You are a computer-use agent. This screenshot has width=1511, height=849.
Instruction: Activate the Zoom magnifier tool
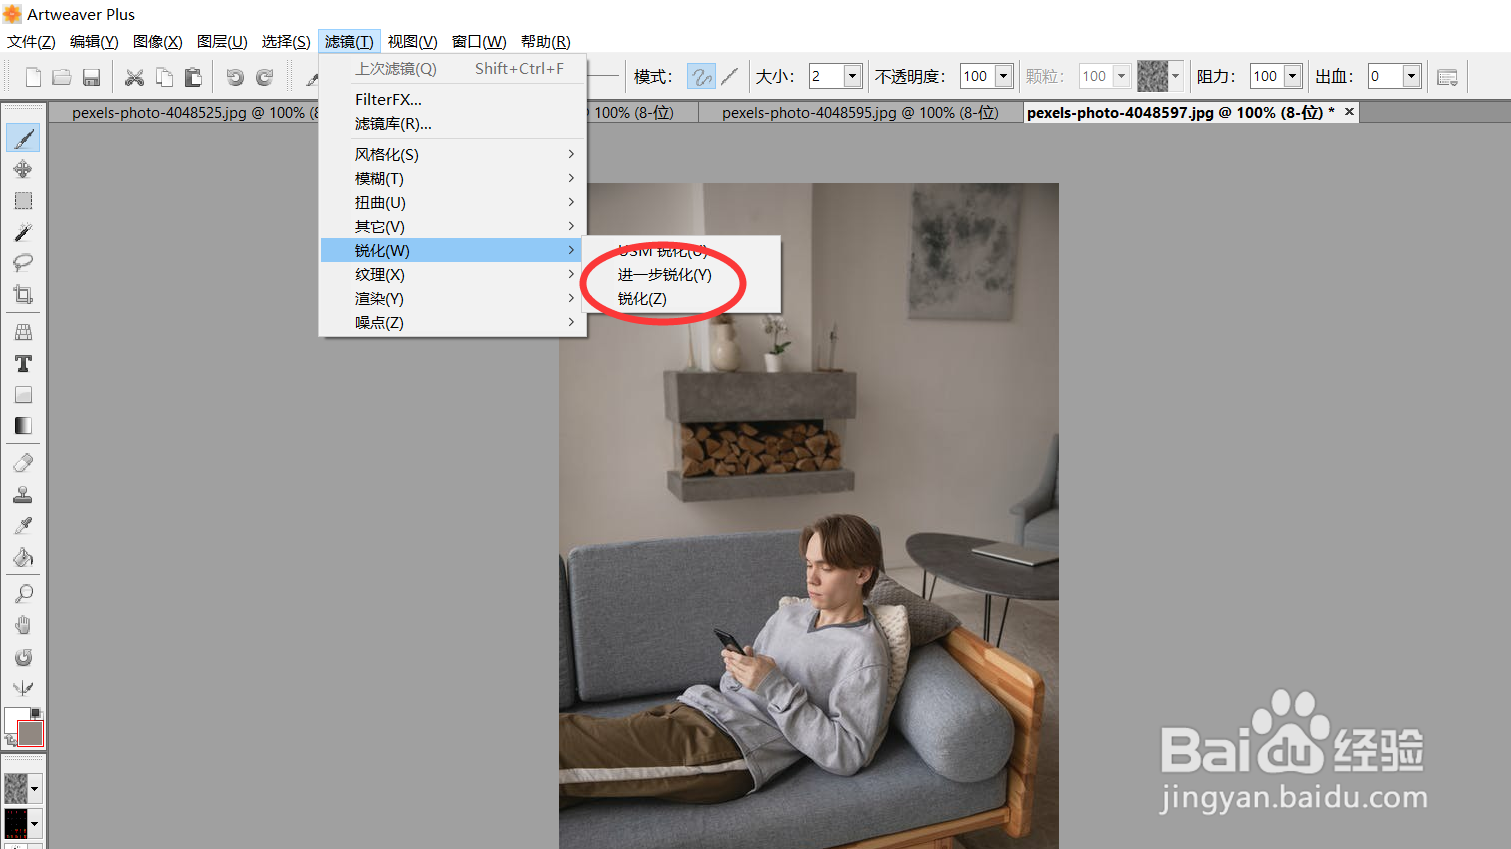click(22, 592)
